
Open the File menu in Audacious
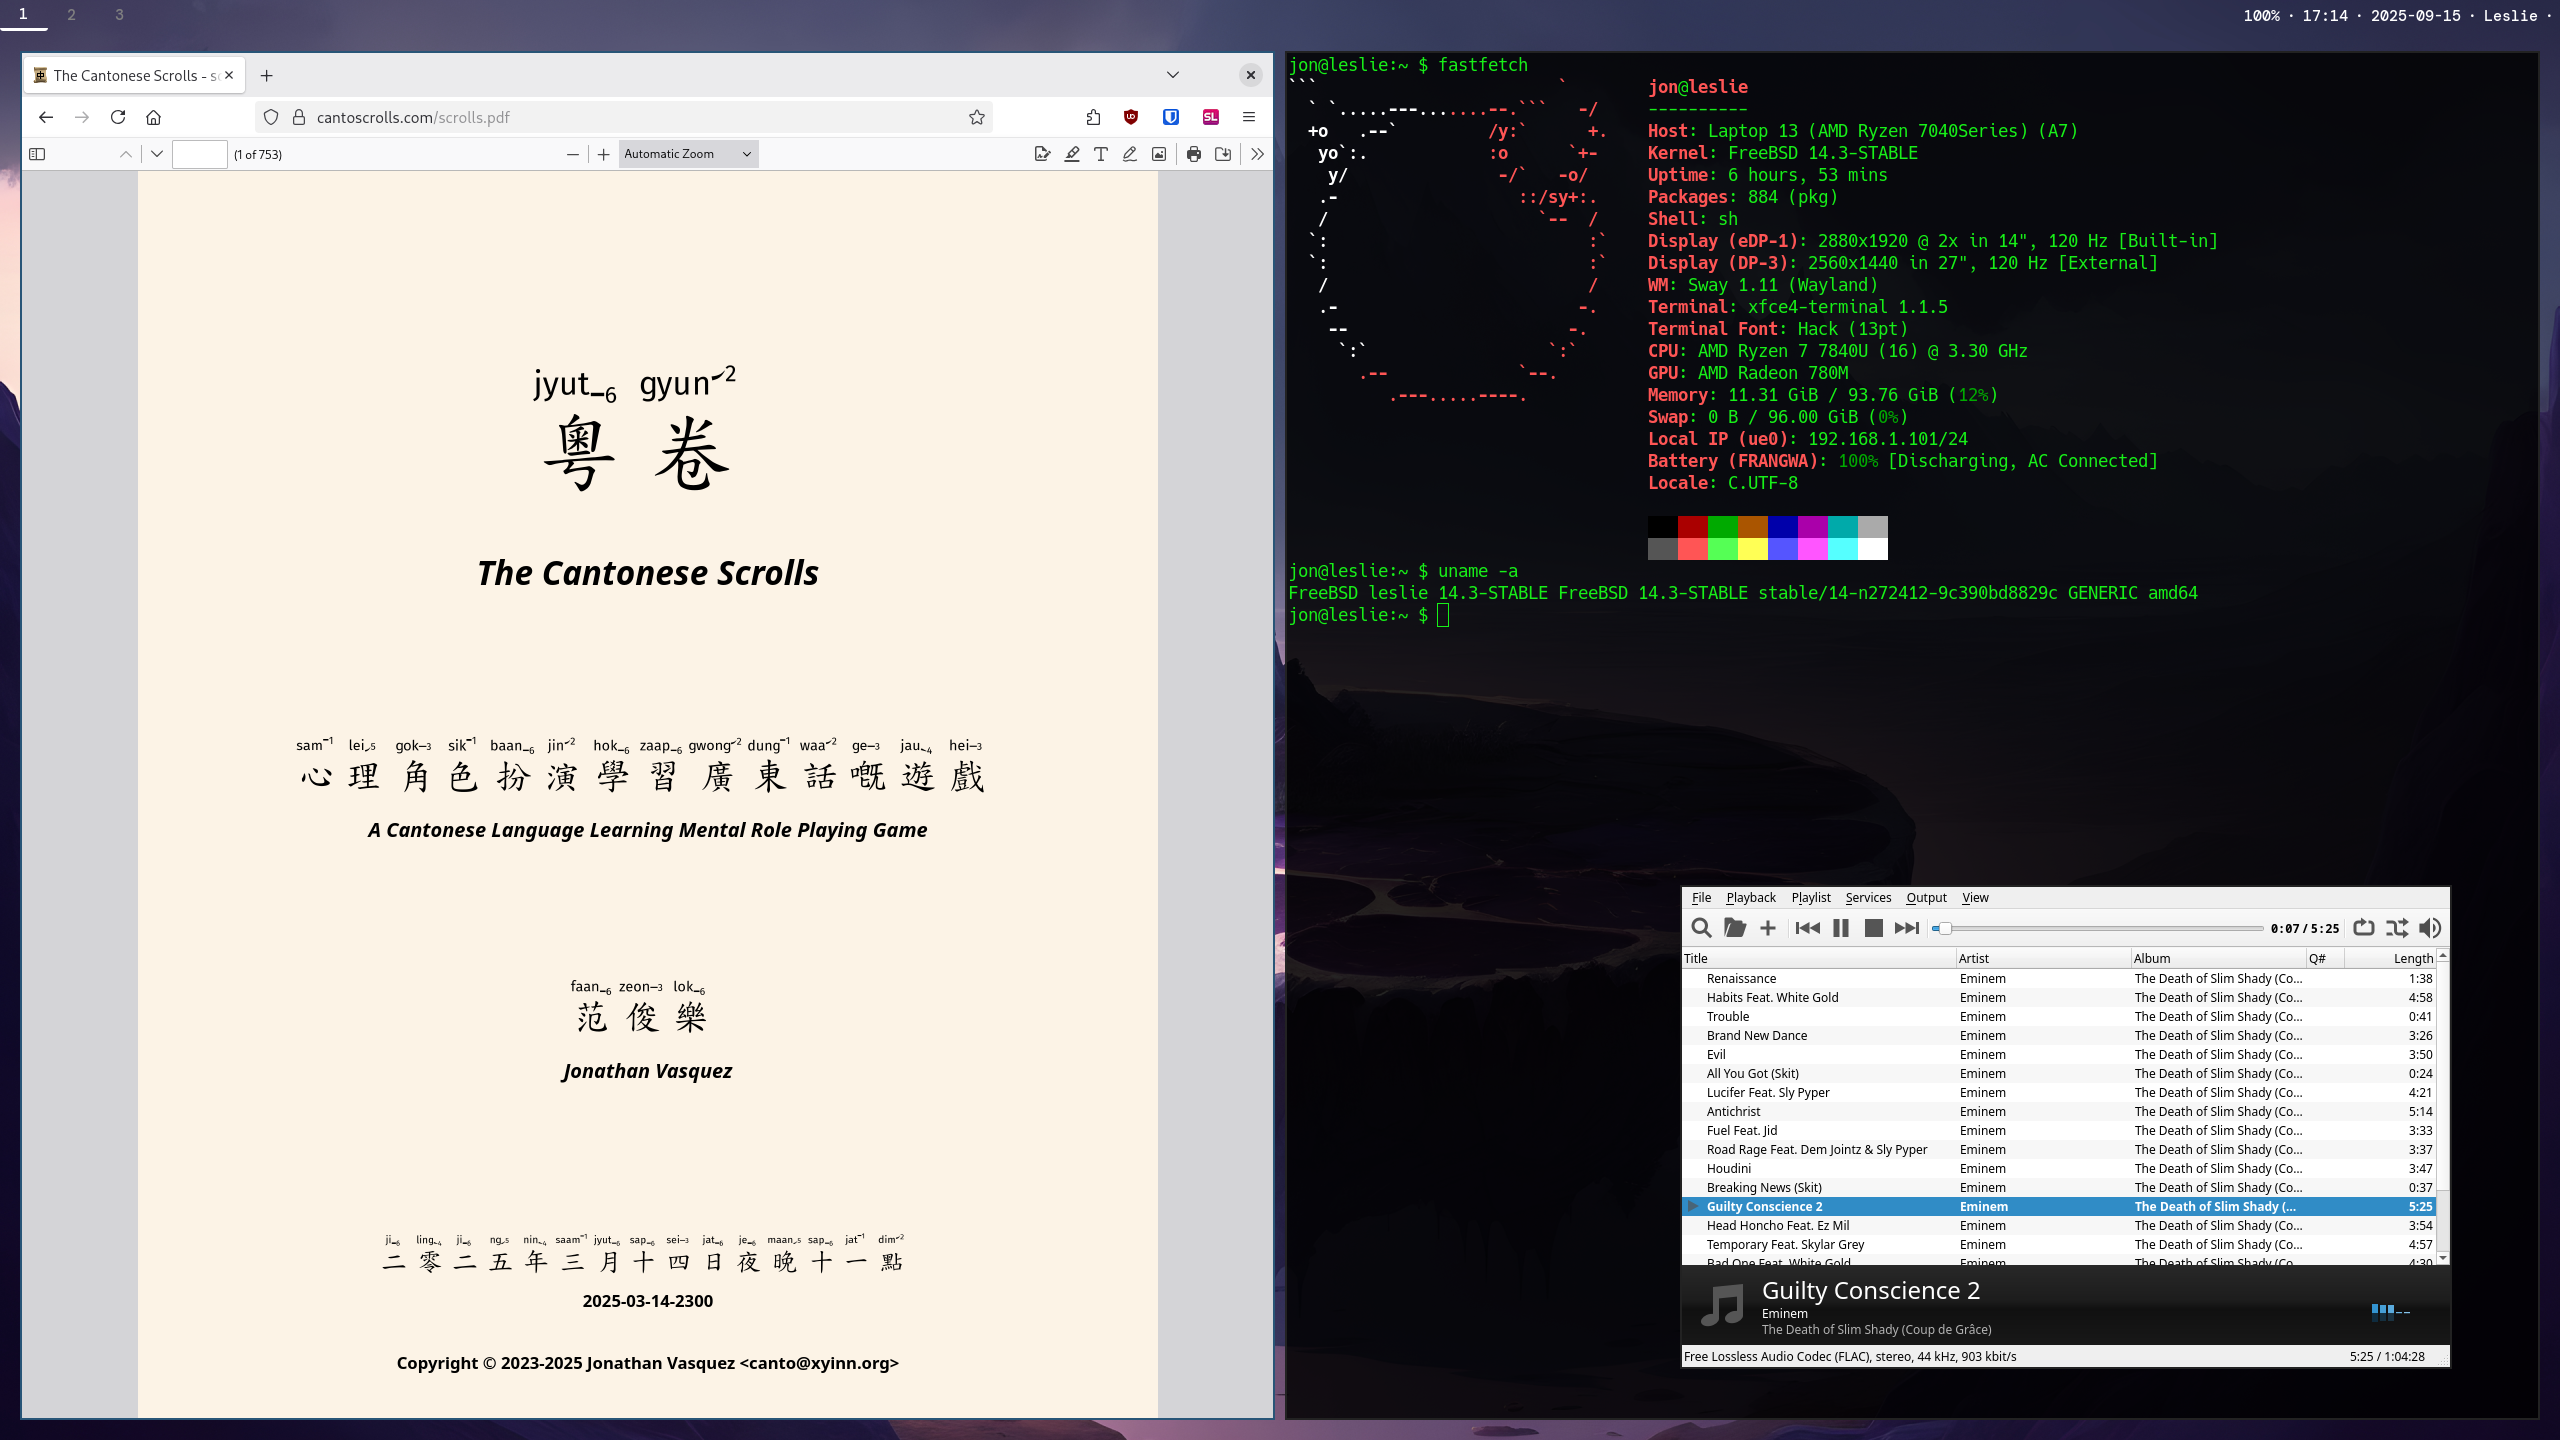pyautogui.click(x=1701, y=898)
